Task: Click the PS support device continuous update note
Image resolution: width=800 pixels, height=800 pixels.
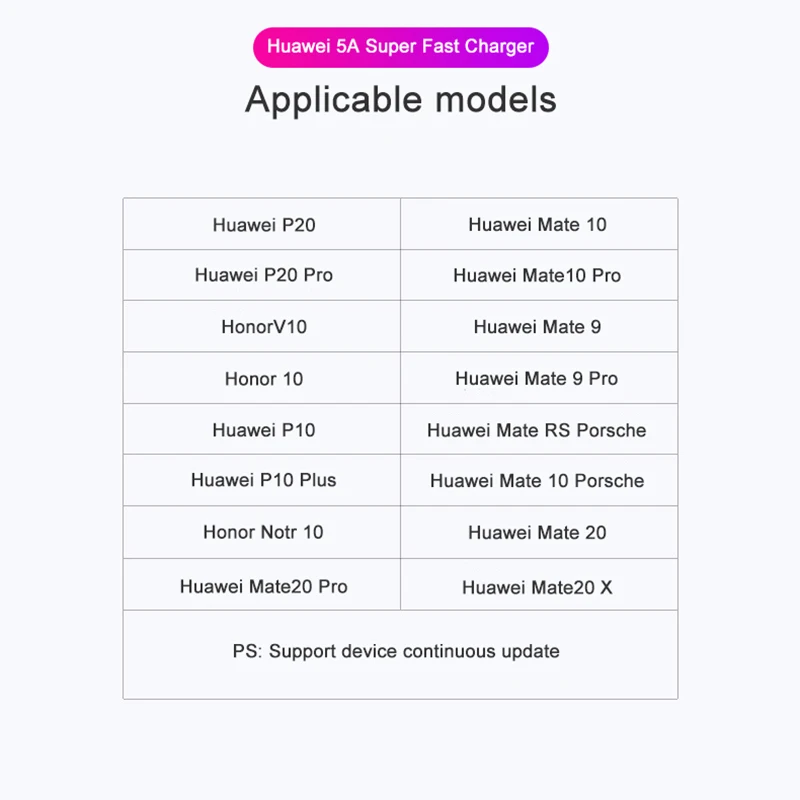Action: pos(396,651)
